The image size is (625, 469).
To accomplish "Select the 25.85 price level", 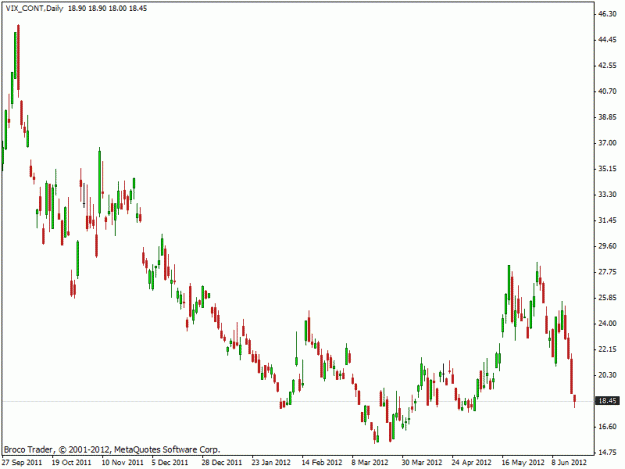I will (x=607, y=298).
